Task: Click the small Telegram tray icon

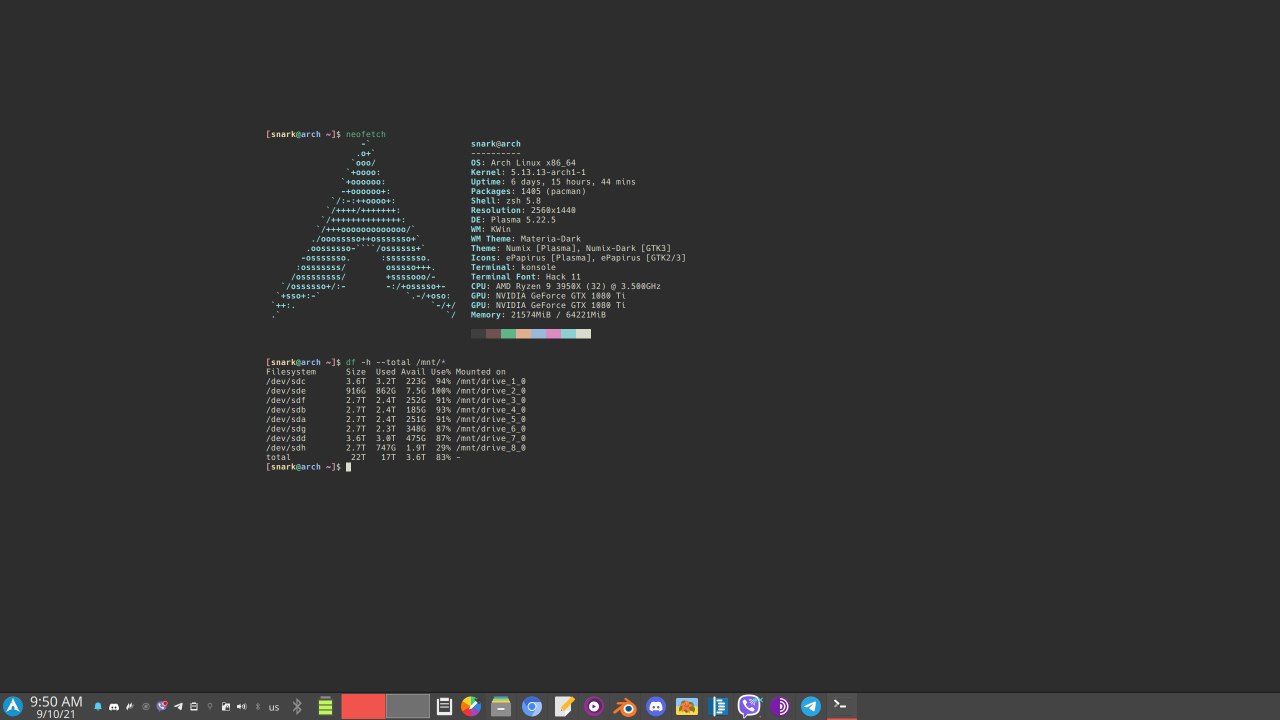Action: (178, 707)
